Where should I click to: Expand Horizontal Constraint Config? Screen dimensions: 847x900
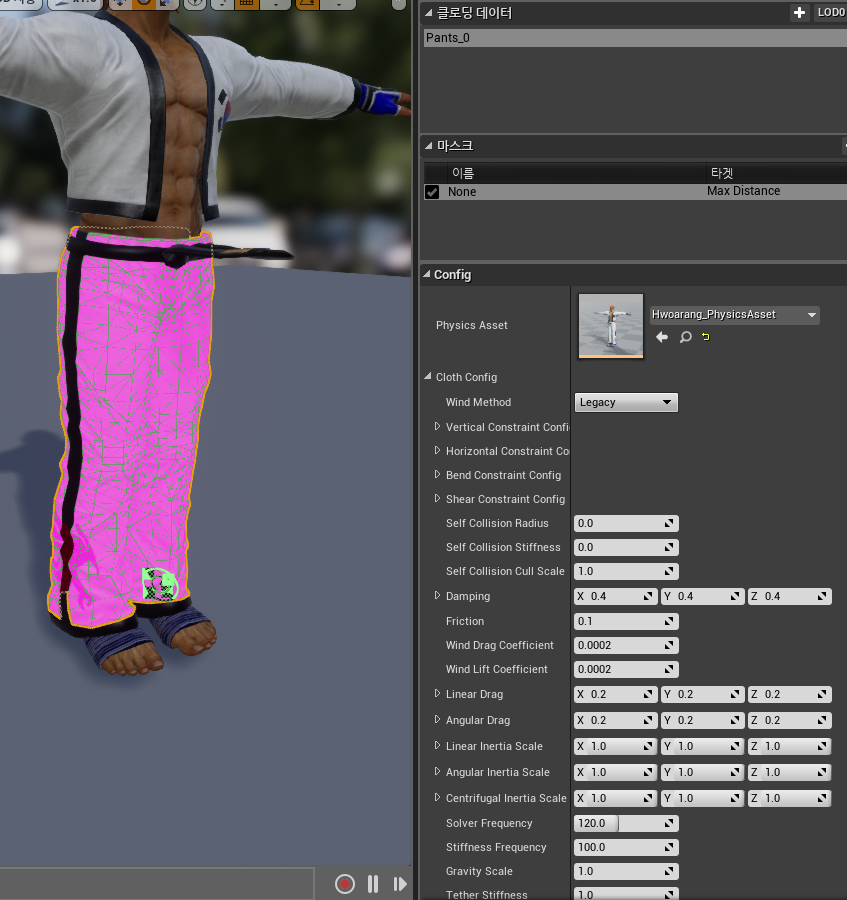tap(437, 451)
